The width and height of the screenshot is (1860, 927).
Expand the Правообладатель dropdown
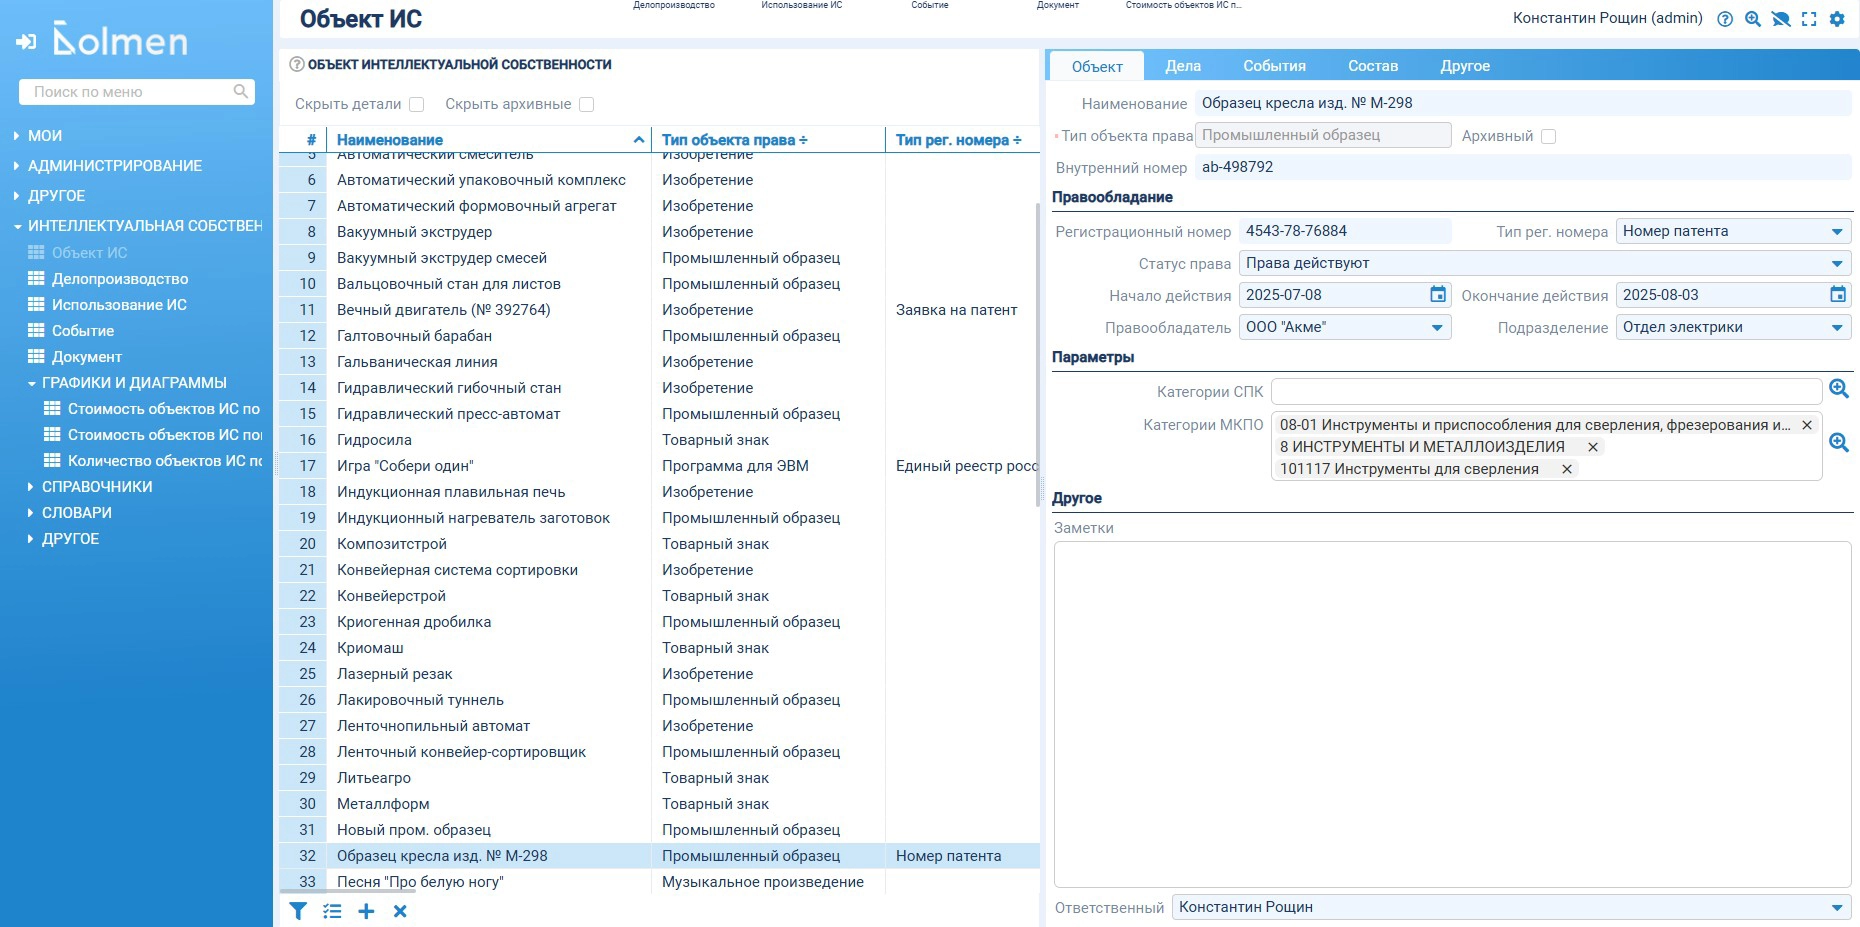tap(1436, 328)
